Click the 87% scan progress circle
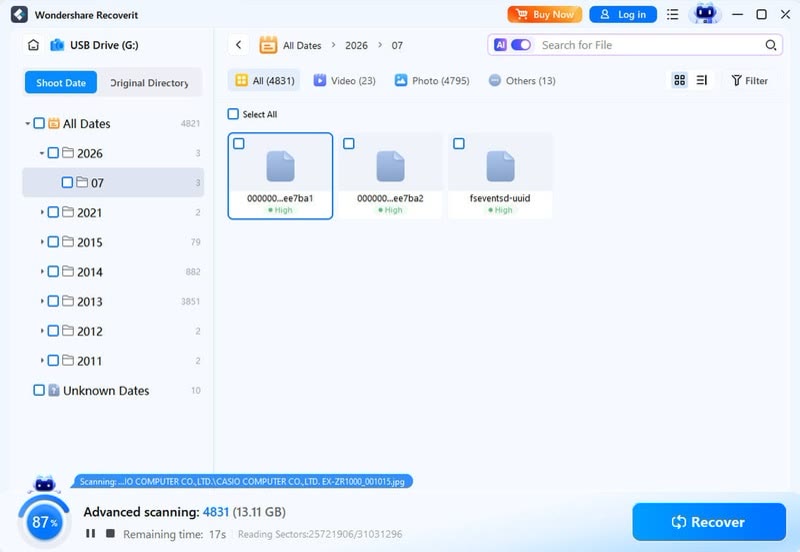This screenshot has width=800, height=552. click(x=44, y=521)
